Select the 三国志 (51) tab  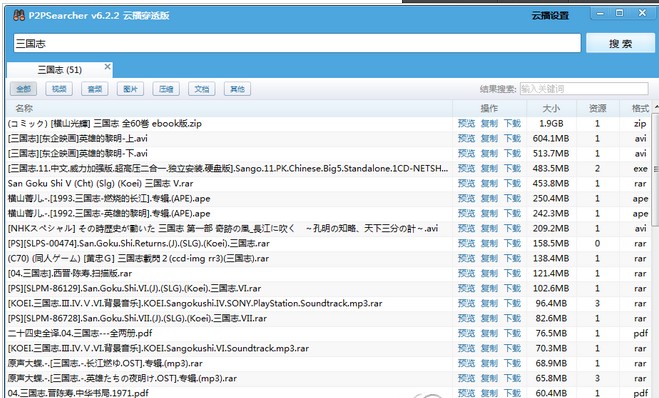point(60,70)
